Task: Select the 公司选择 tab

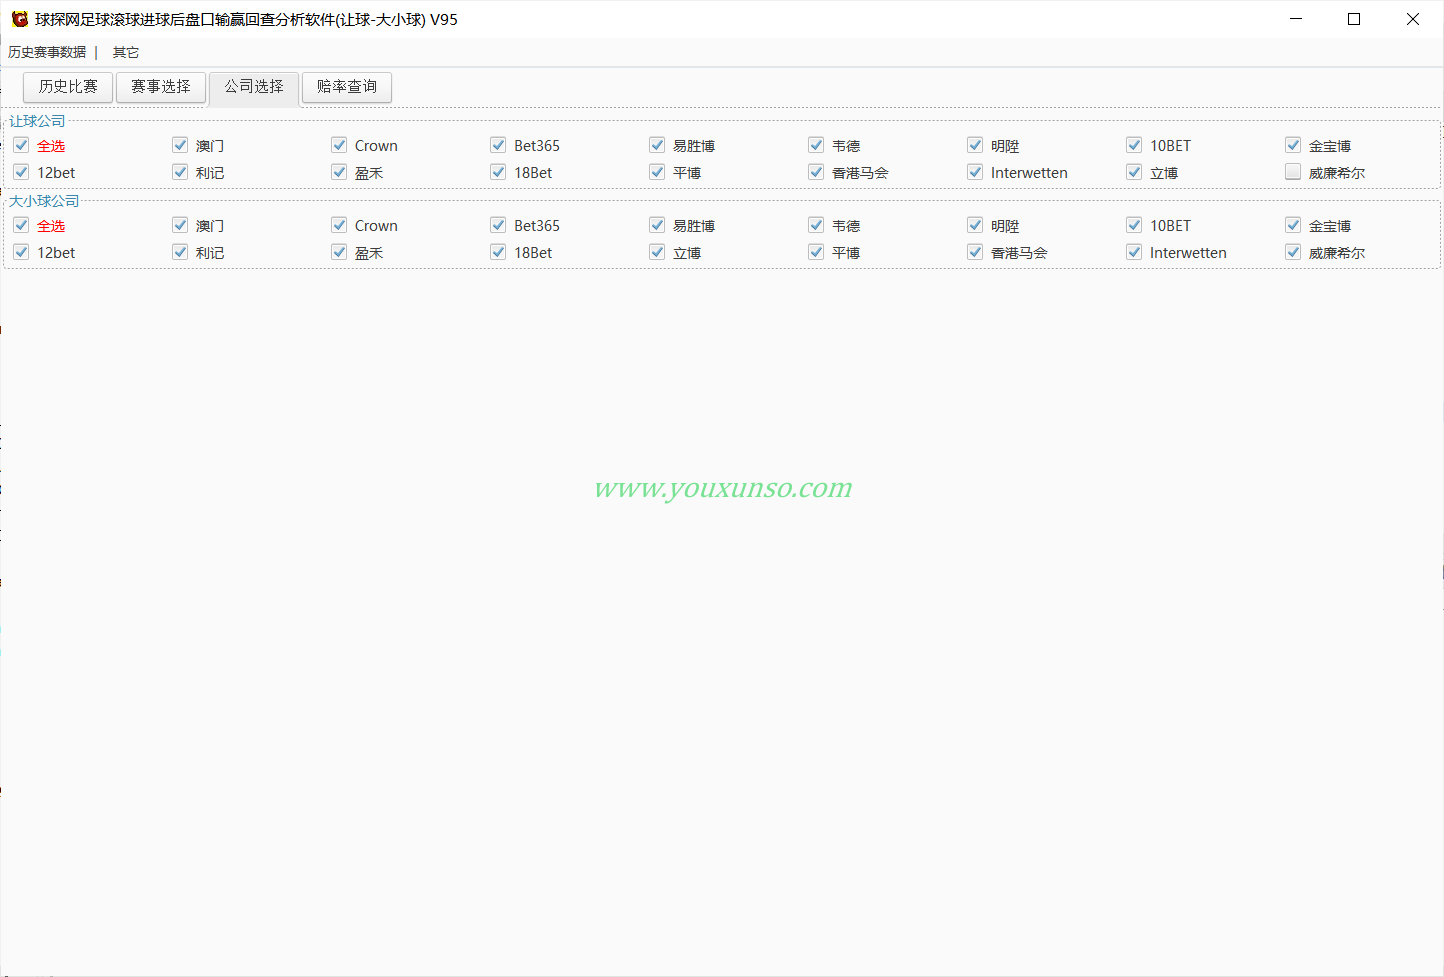Action: coord(254,87)
